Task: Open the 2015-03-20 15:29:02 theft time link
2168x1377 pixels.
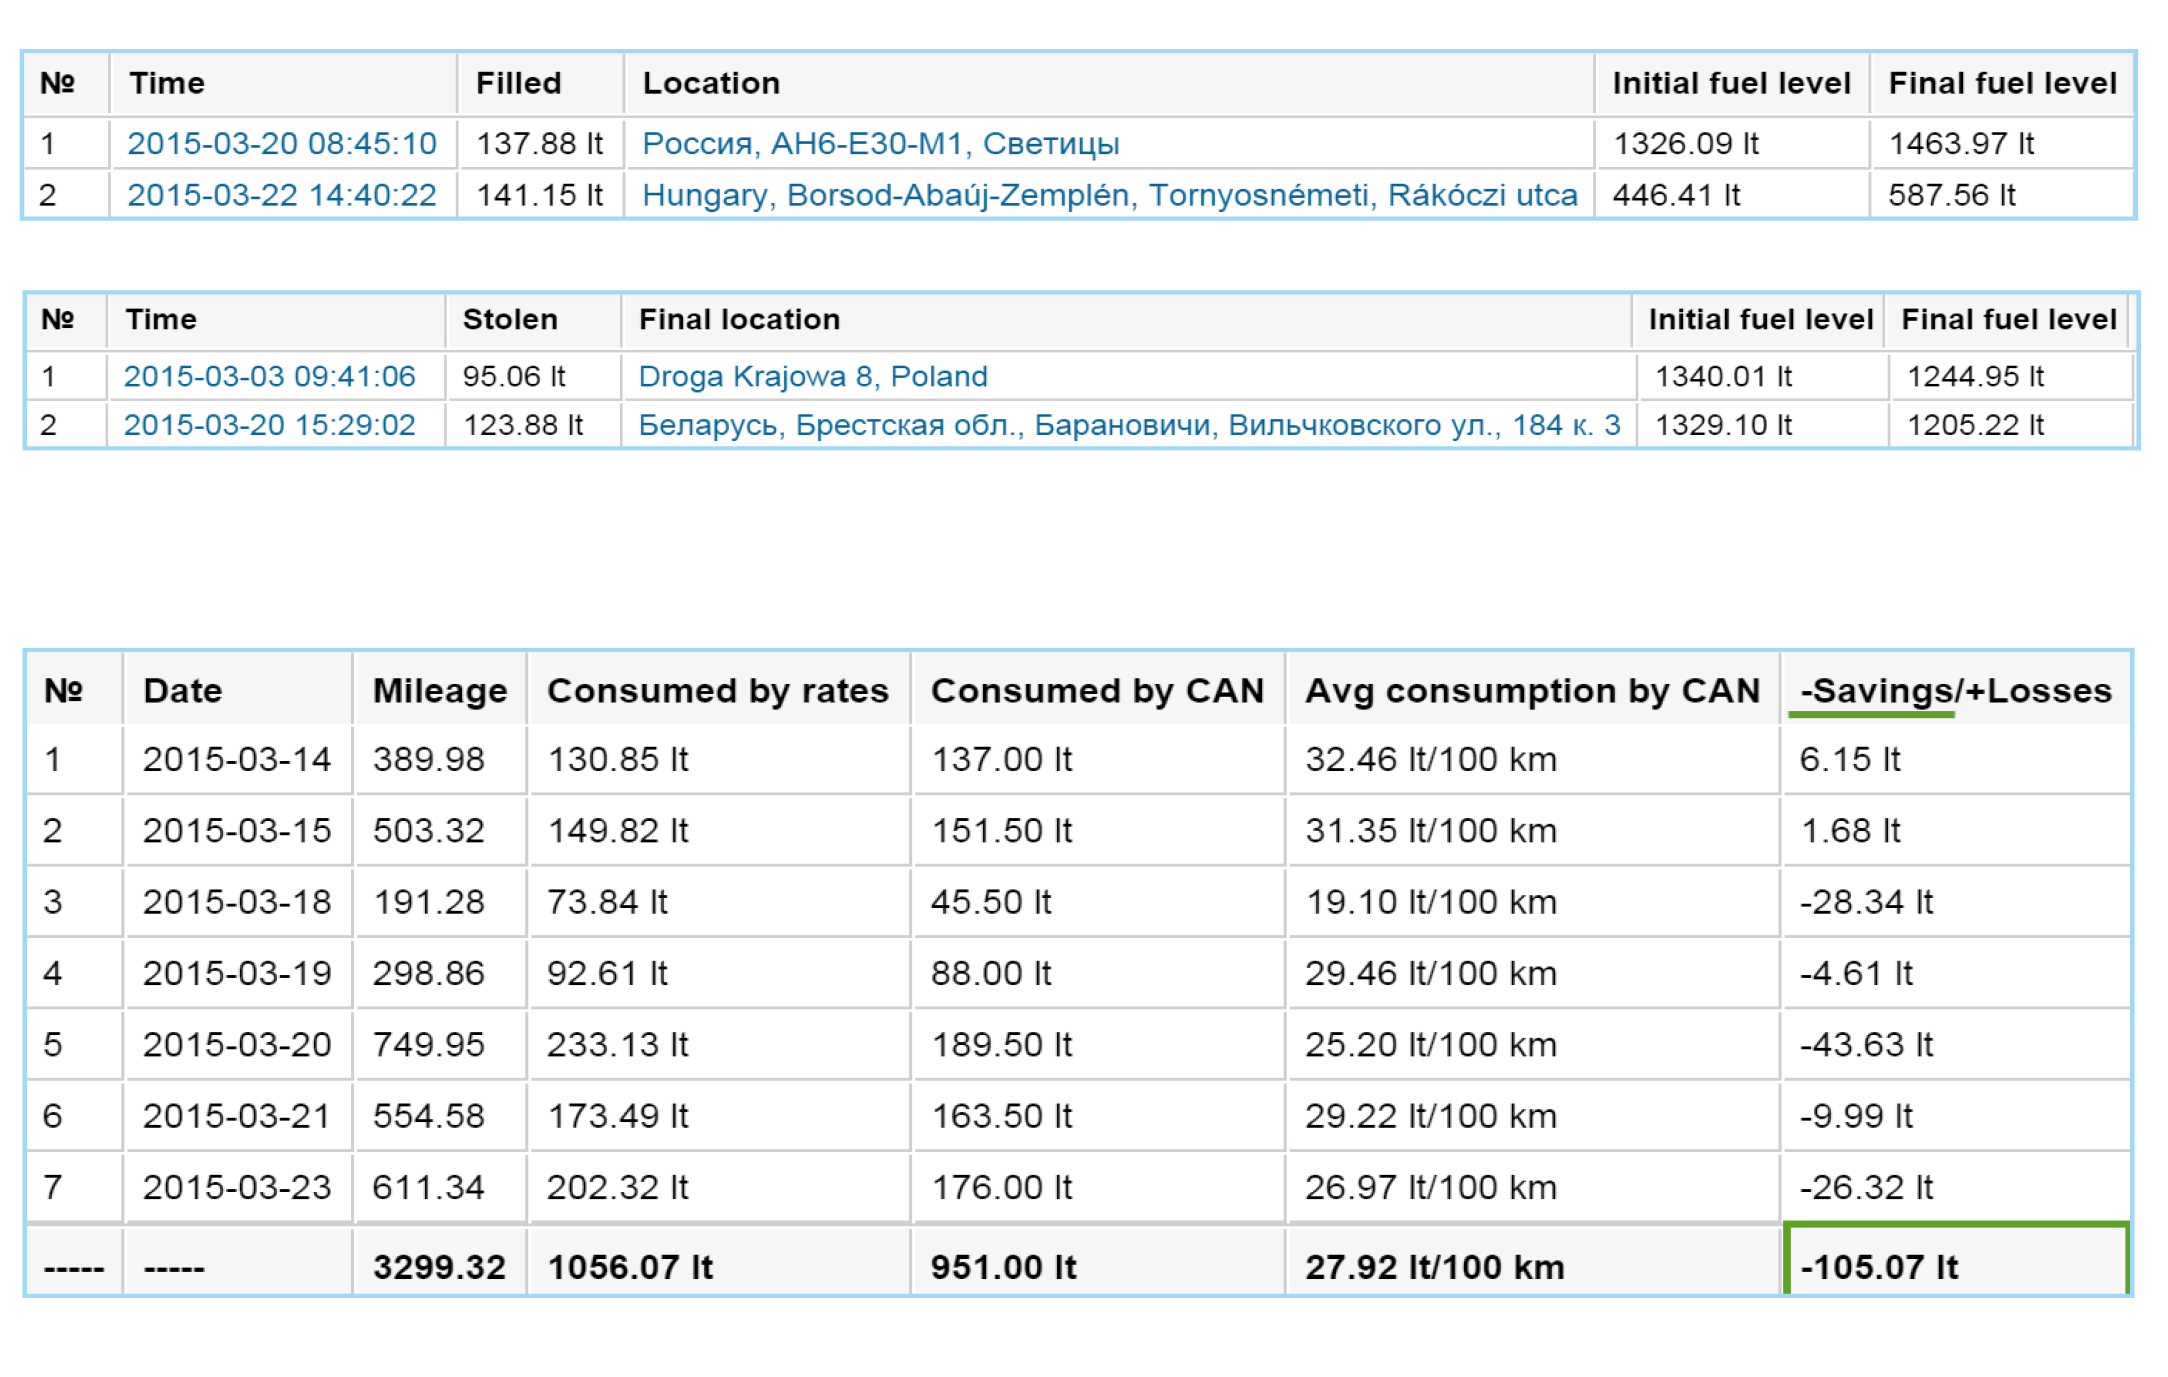Action: point(269,426)
